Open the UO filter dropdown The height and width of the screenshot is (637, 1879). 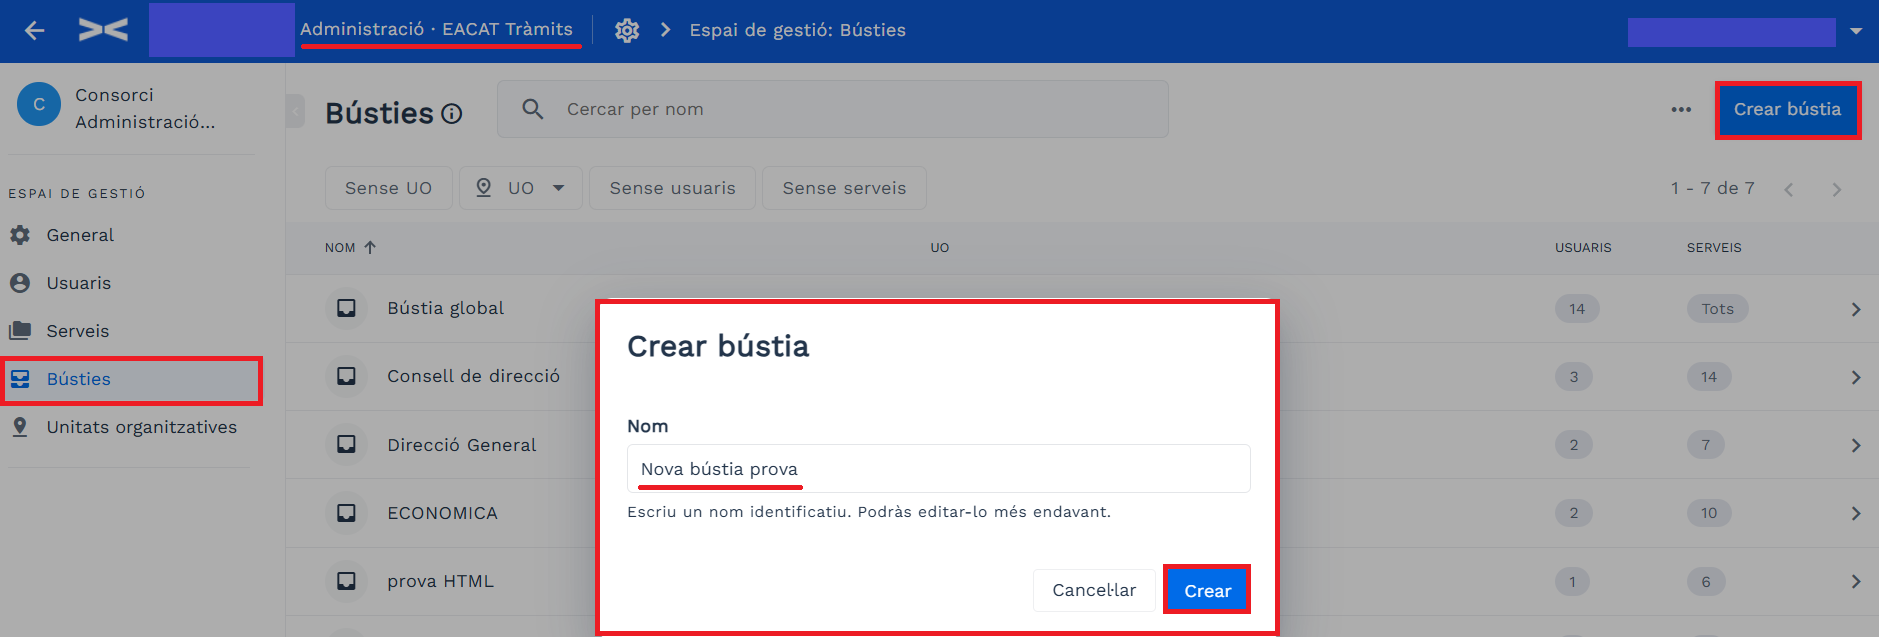(x=521, y=188)
